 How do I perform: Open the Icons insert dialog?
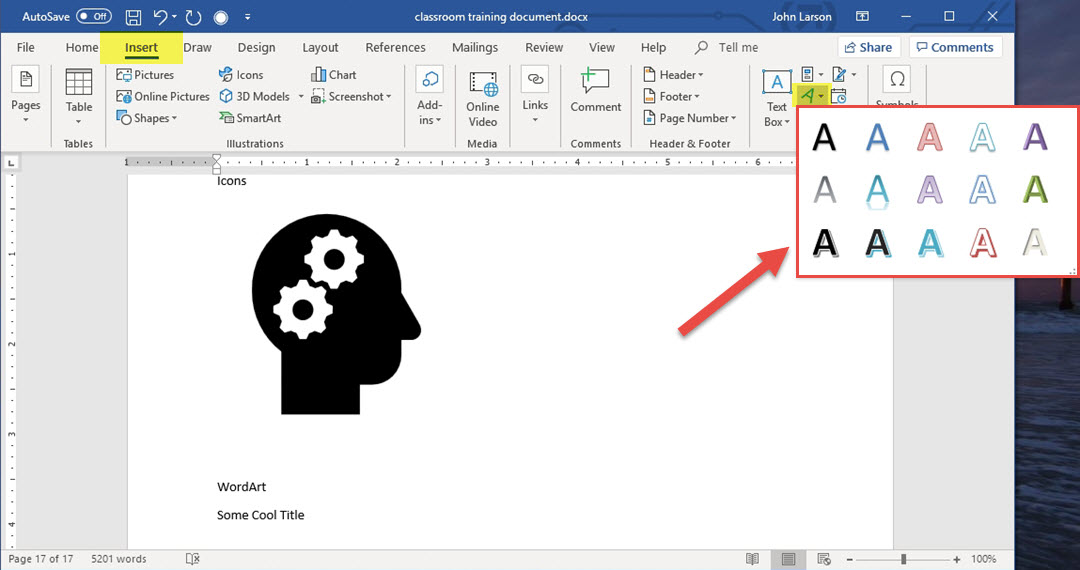click(241, 75)
